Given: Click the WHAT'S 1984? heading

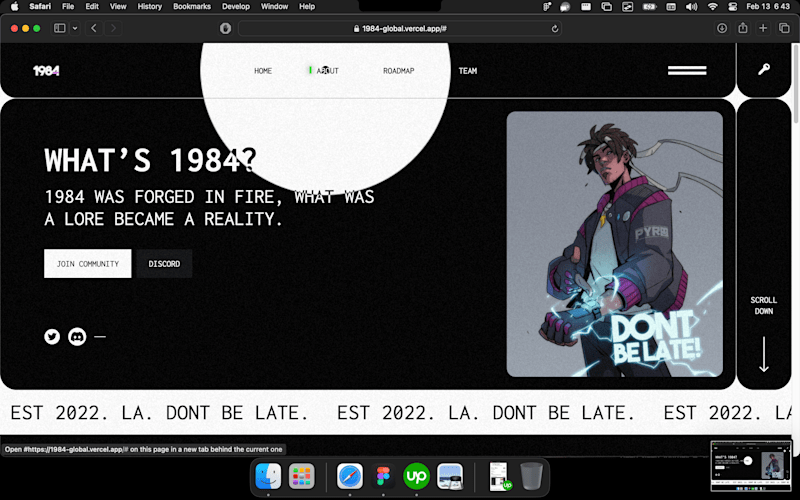Looking at the screenshot, I should [x=151, y=160].
